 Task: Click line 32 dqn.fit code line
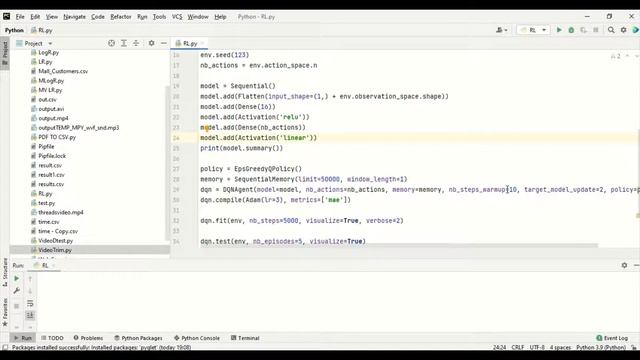click(x=302, y=220)
